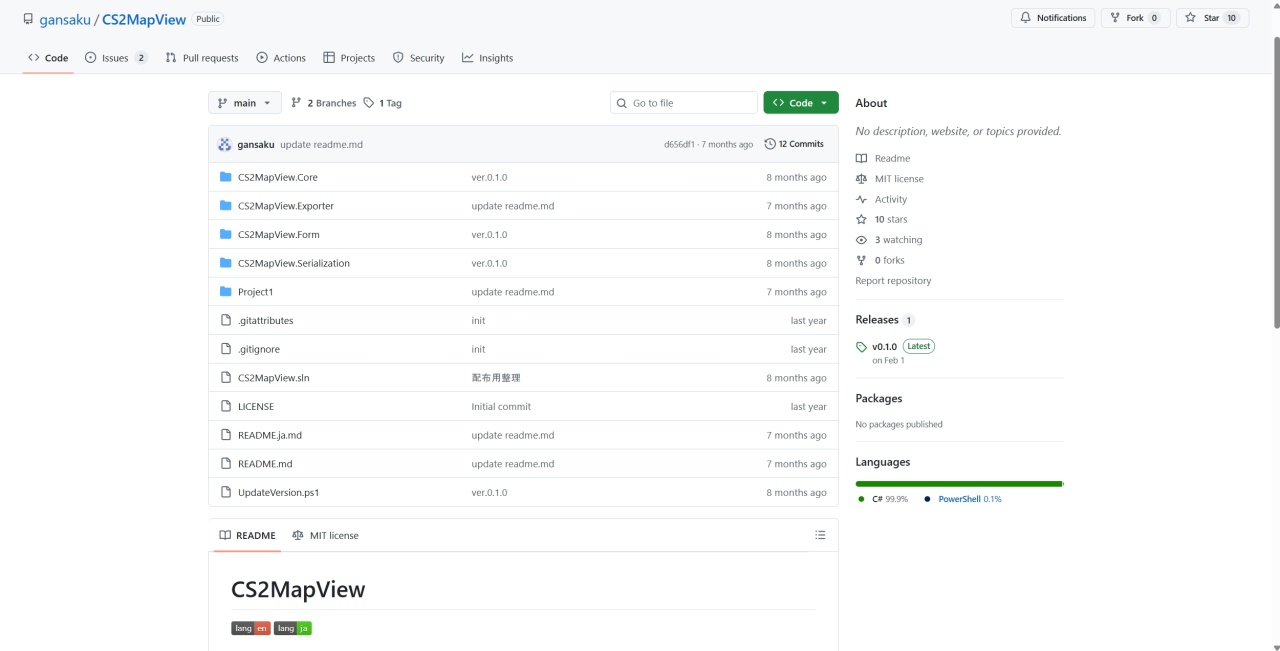Click the Notifications bell button
This screenshot has width=1280, height=651.
(1053, 18)
